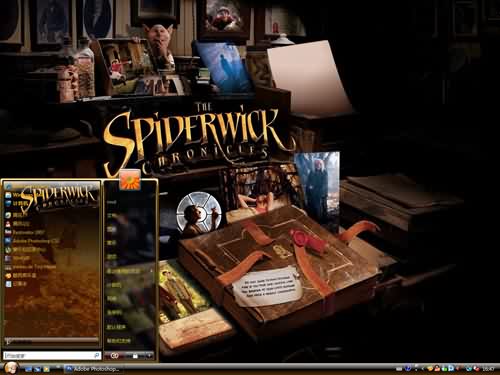Click the power button in the Start menu
This screenshot has height=375, width=500.
coord(115,356)
